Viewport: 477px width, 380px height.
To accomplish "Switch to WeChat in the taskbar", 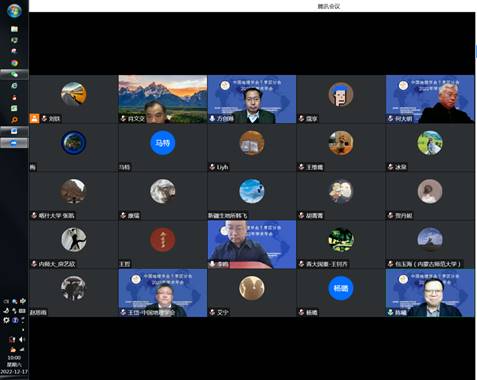I will pyautogui.click(x=14, y=74).
